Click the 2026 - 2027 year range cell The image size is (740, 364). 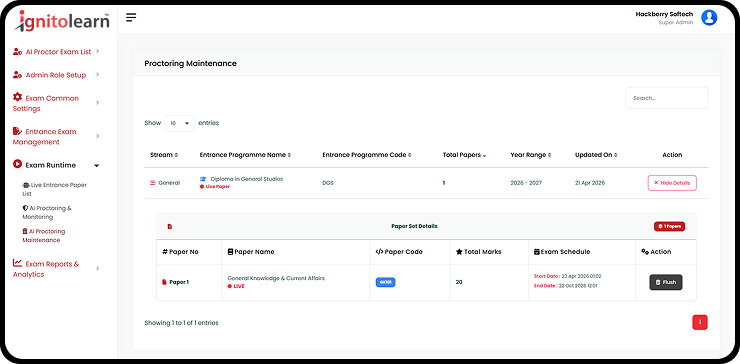[x=526, y=183]
